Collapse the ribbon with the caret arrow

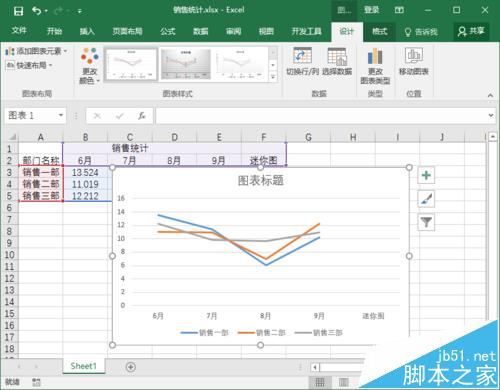[x=490, y=95]
